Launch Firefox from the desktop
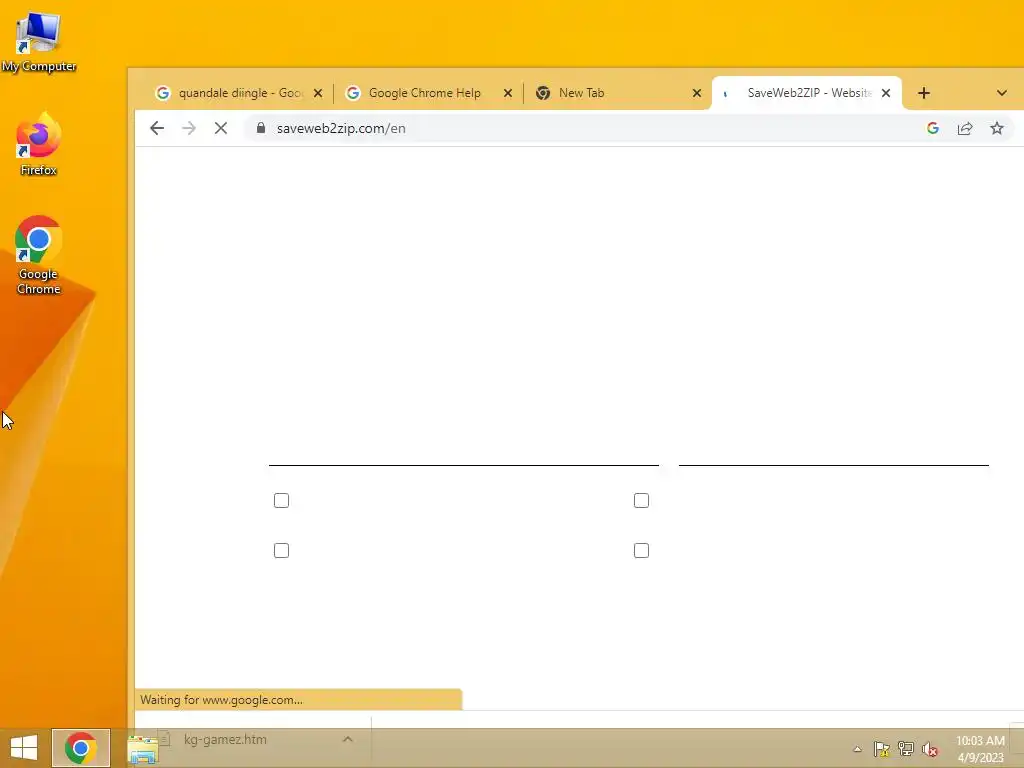This screenshot has height=768, width=1024. (x=39, y=145)
